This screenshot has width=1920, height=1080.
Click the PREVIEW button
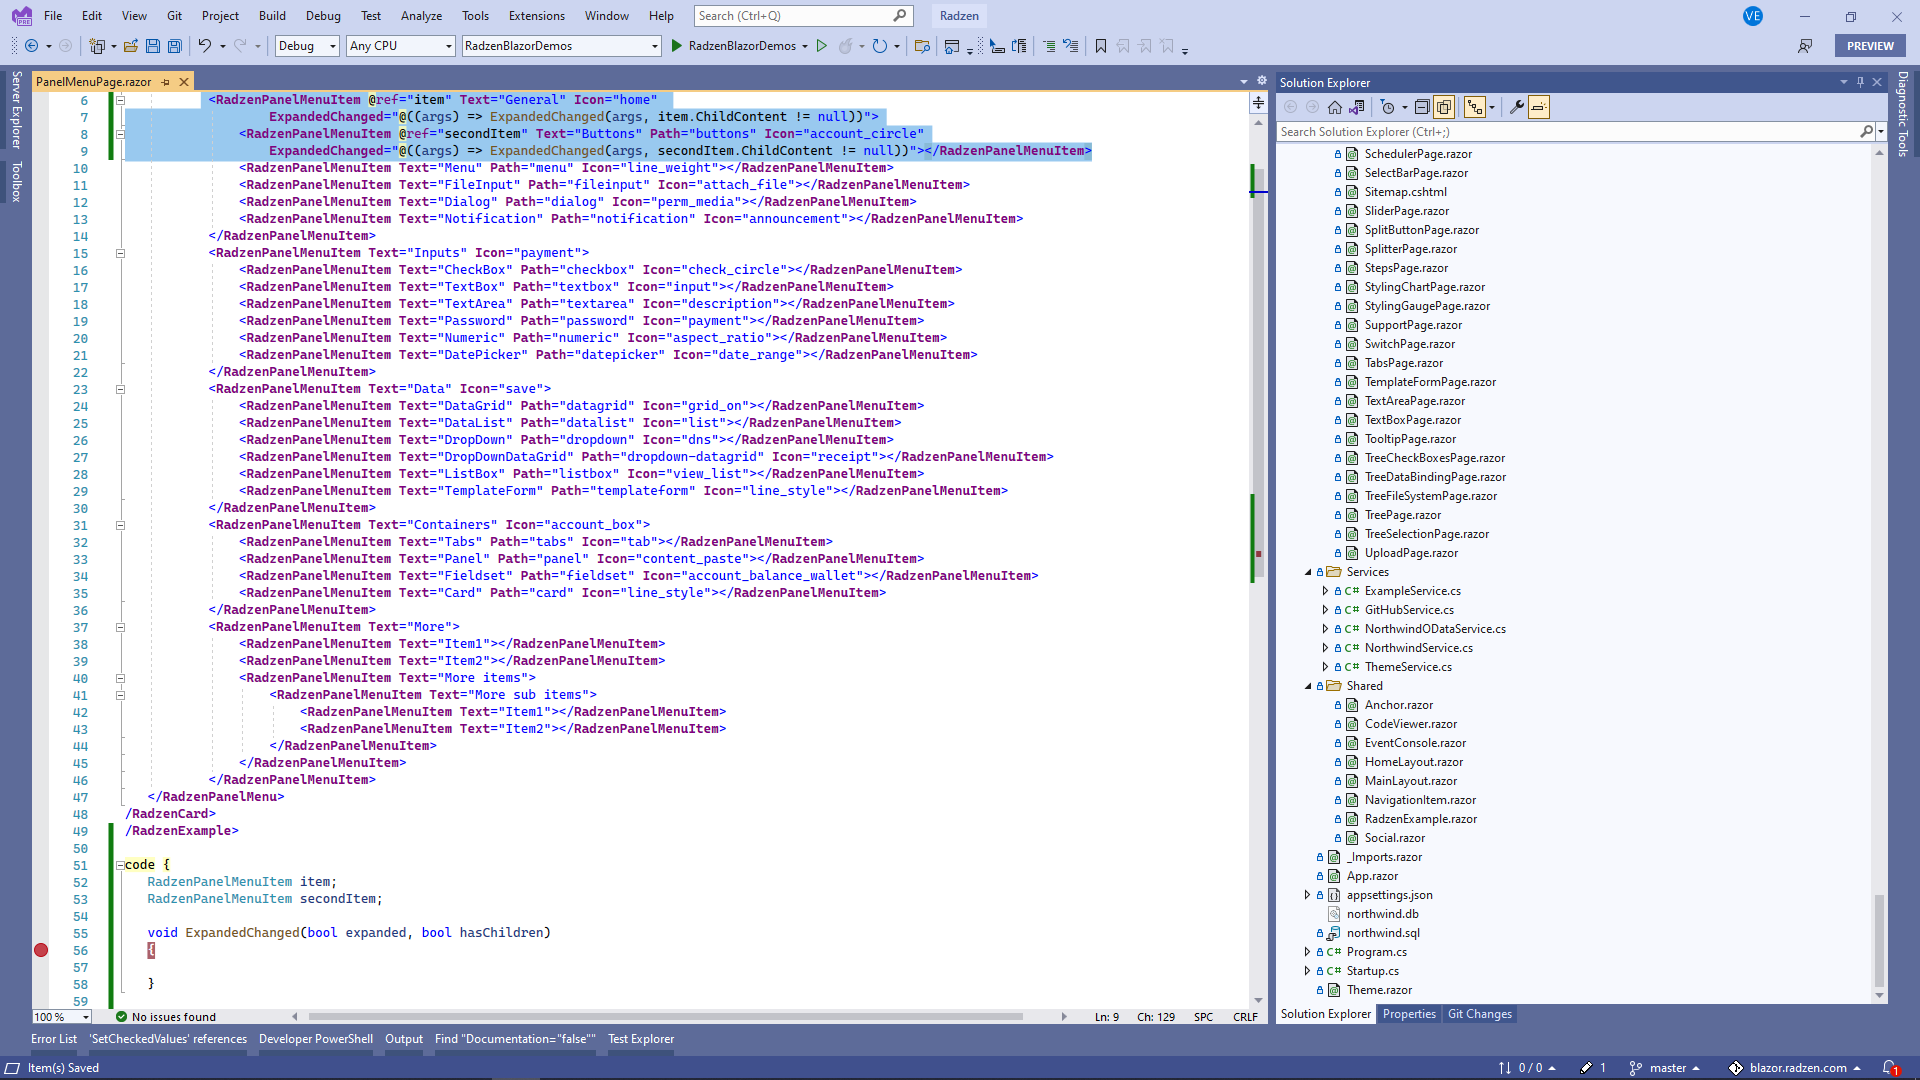[1870, 46]
